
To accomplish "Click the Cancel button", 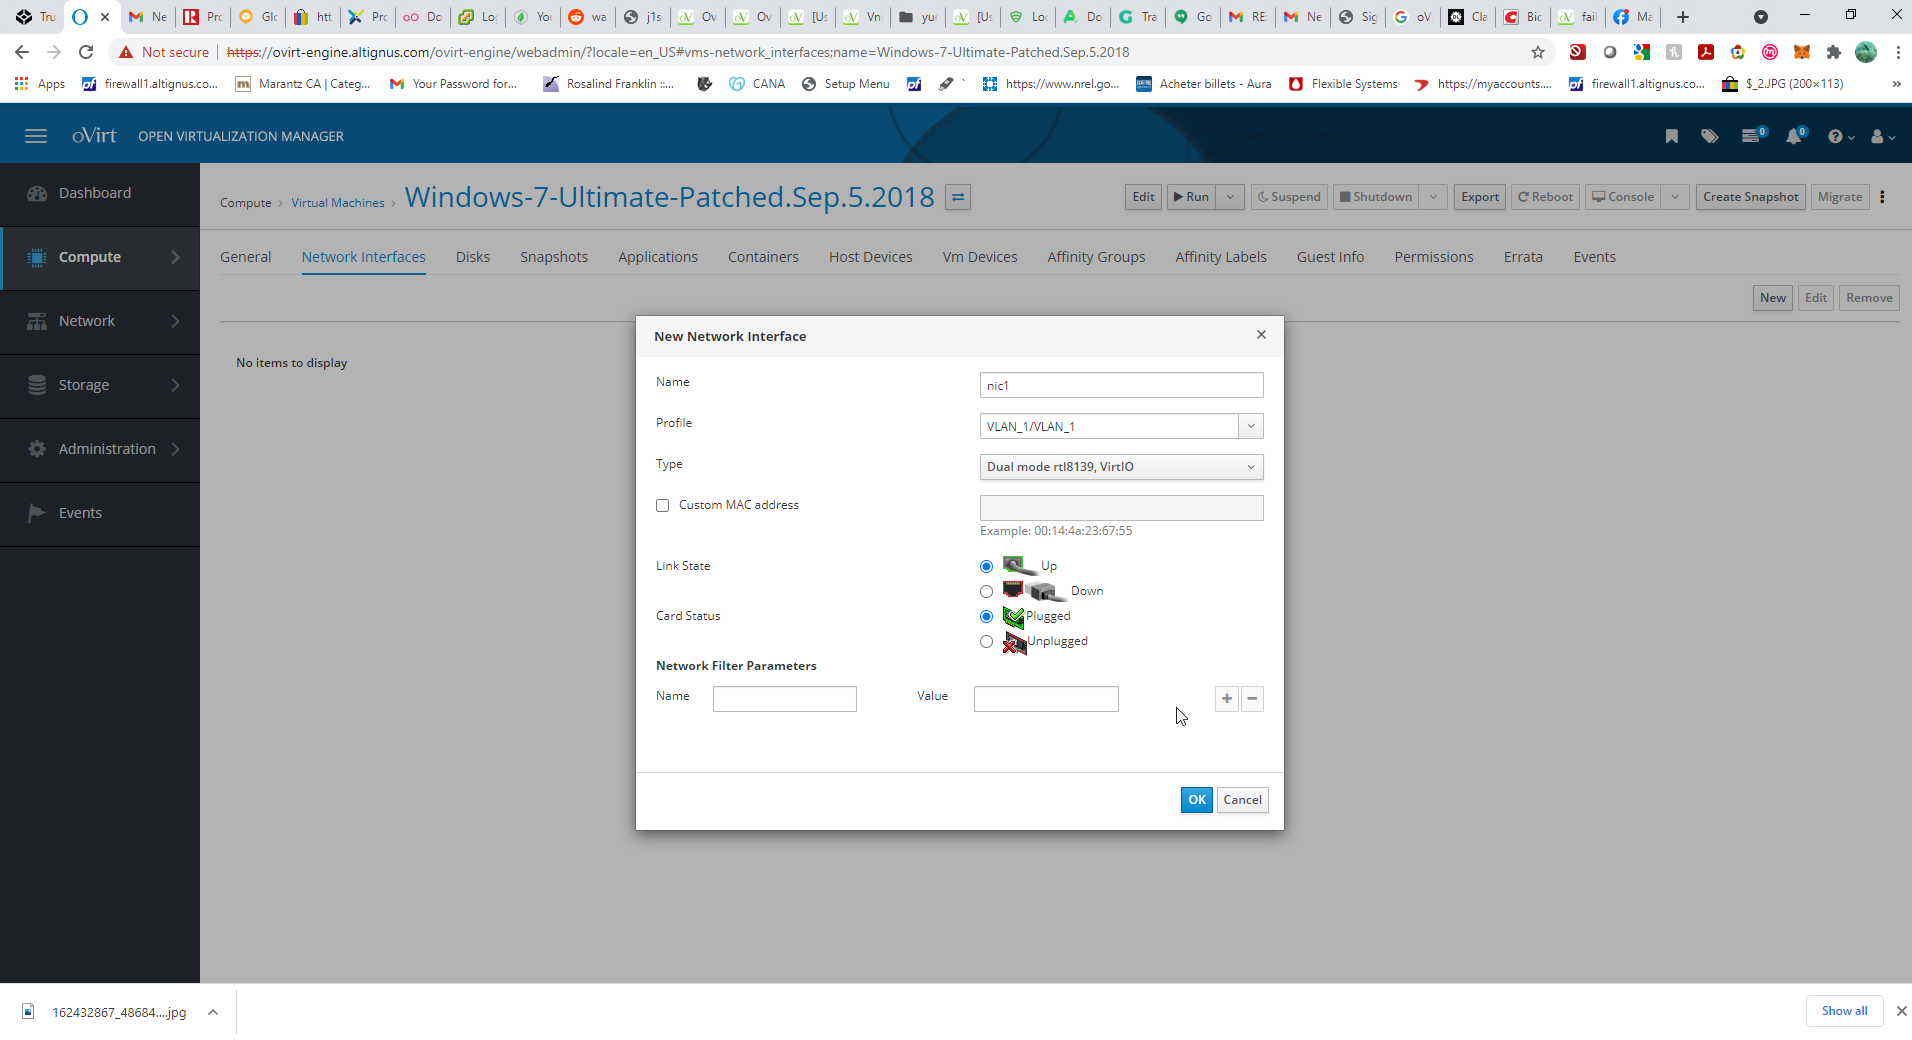I will pos(1242,800).
